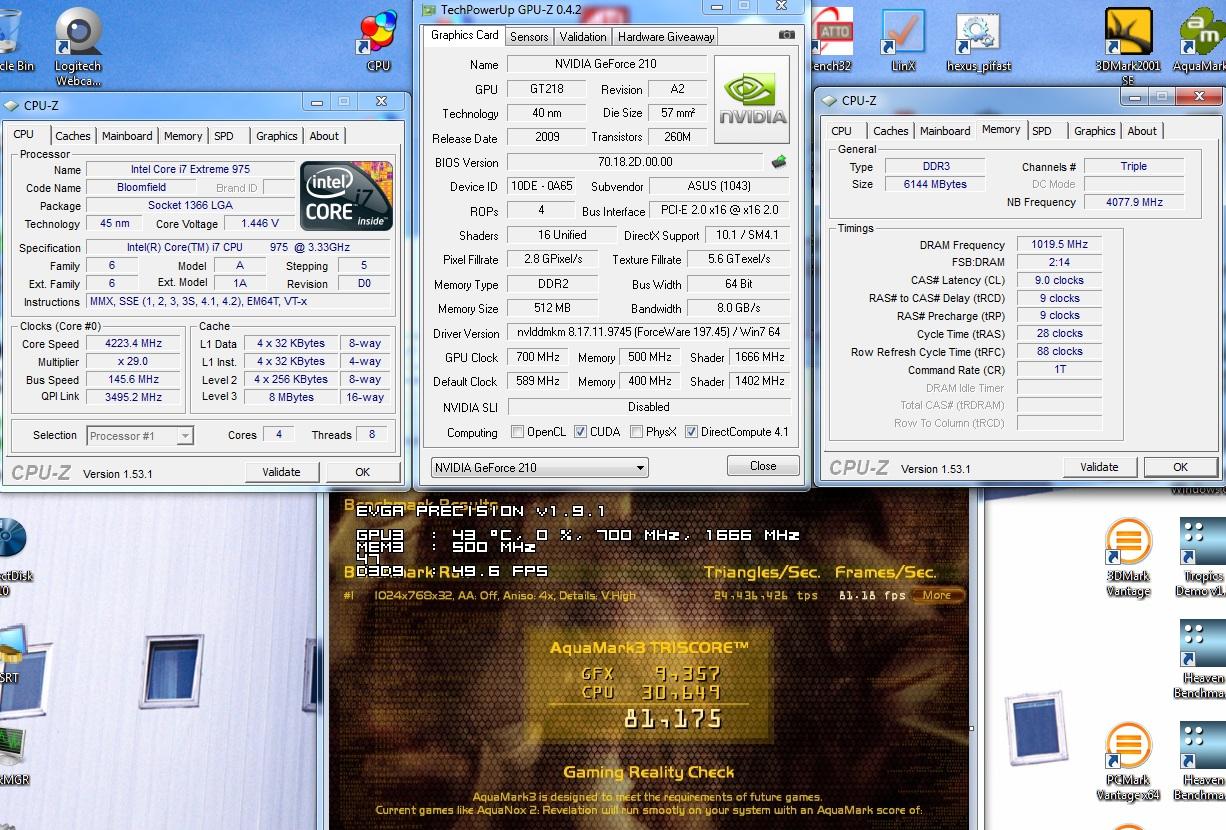Launch Tropics Demo desktop shortcut

coord(1203,557)
